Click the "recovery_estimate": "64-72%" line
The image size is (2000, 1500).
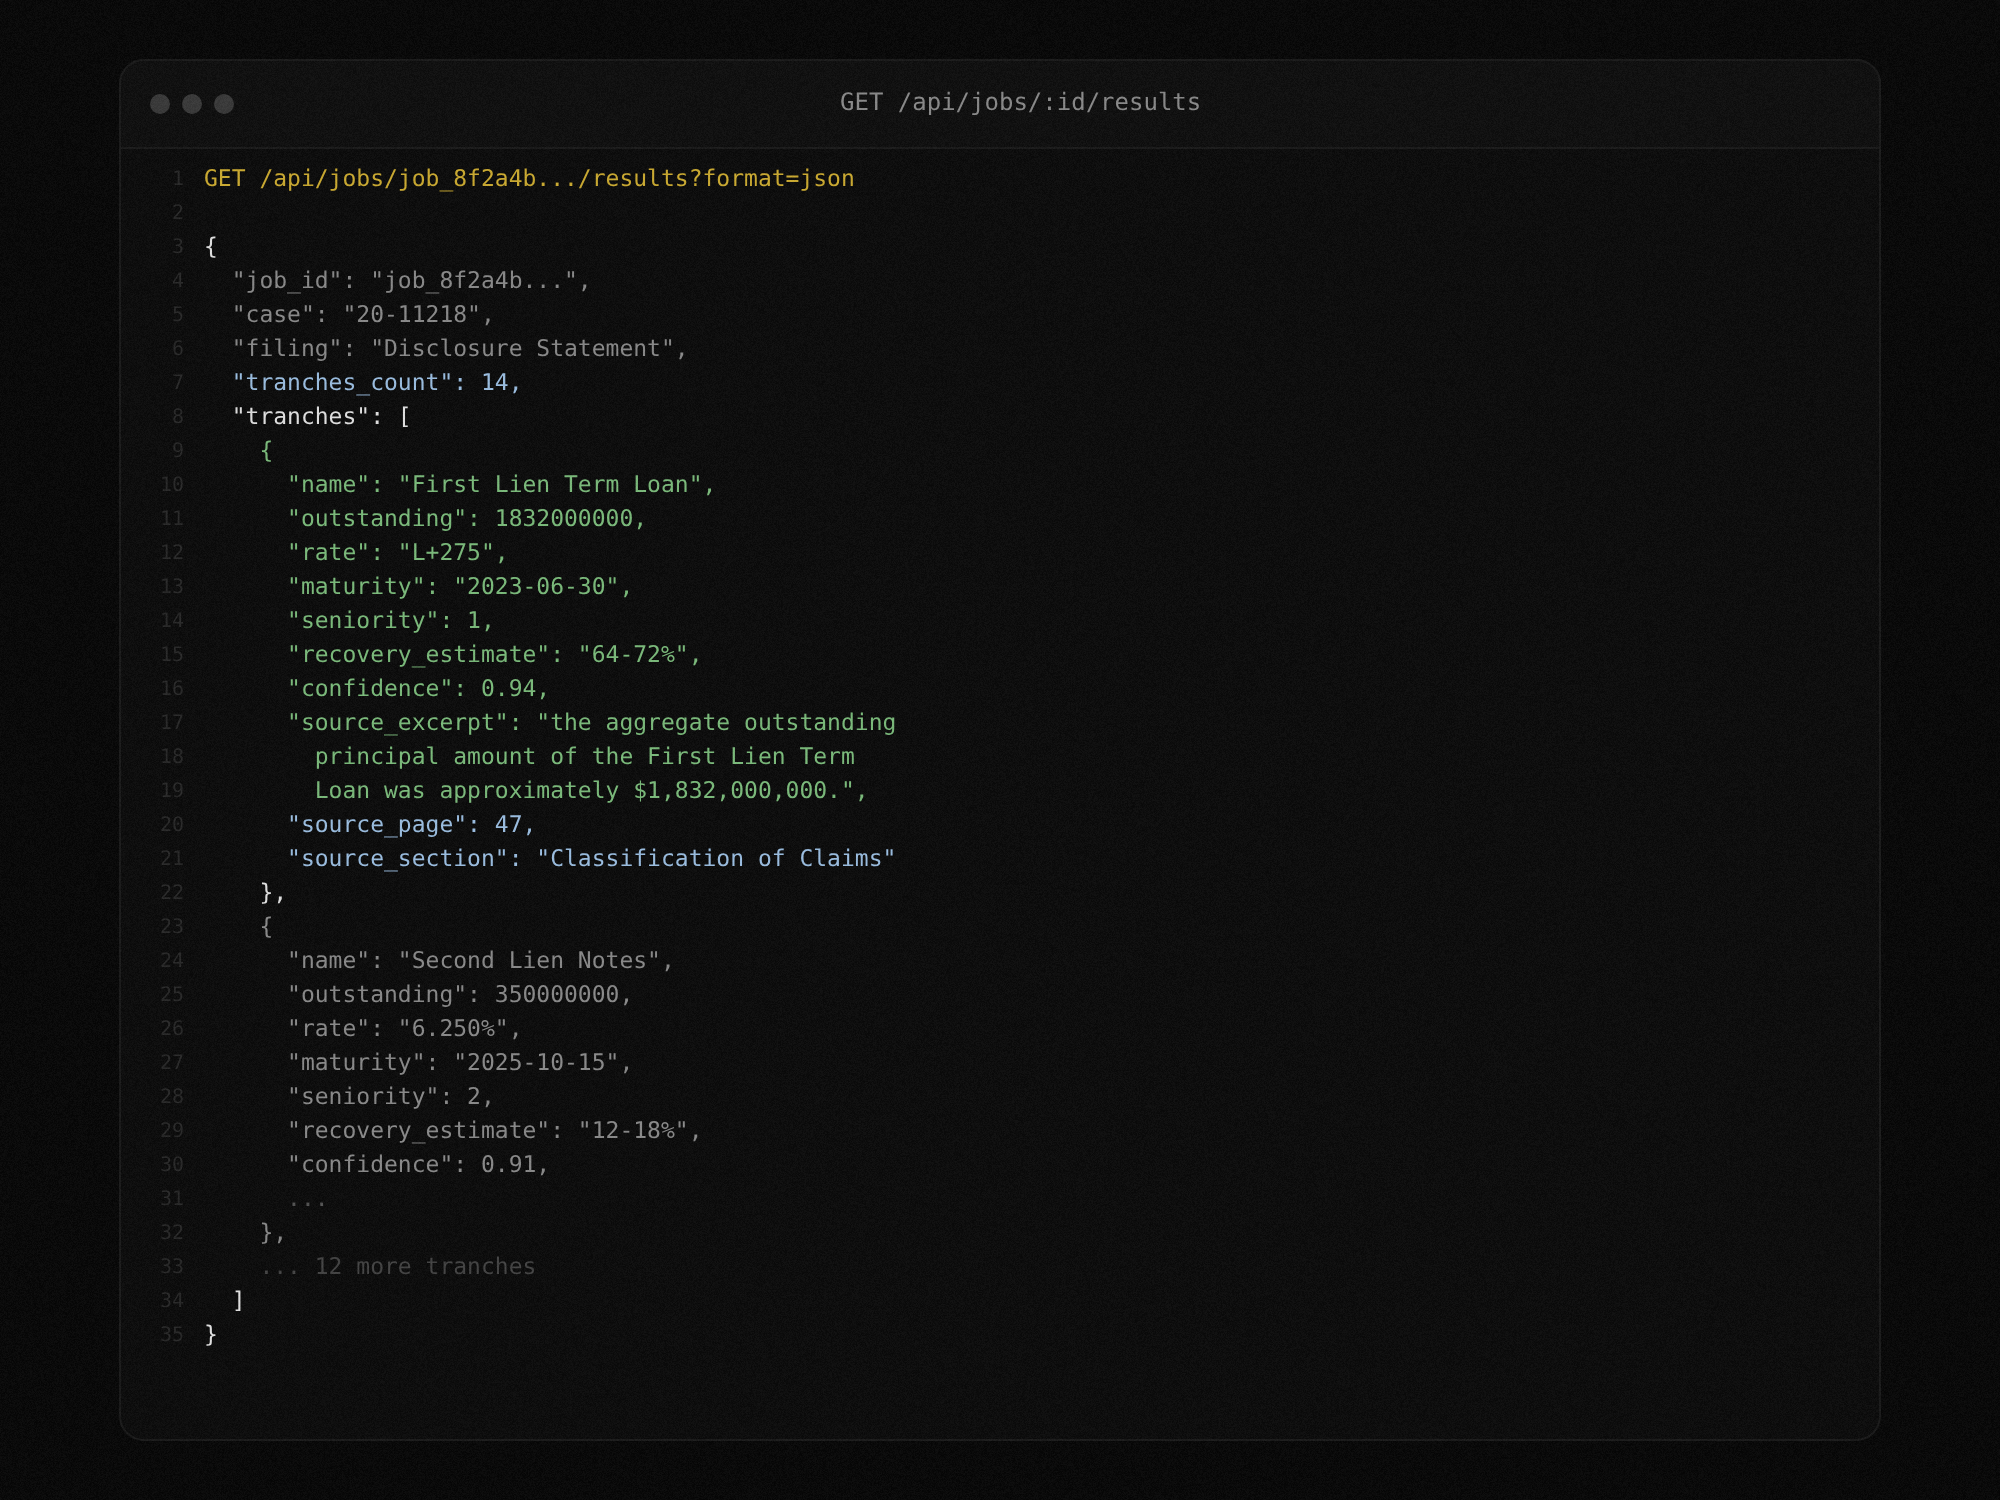pos(495,654)
